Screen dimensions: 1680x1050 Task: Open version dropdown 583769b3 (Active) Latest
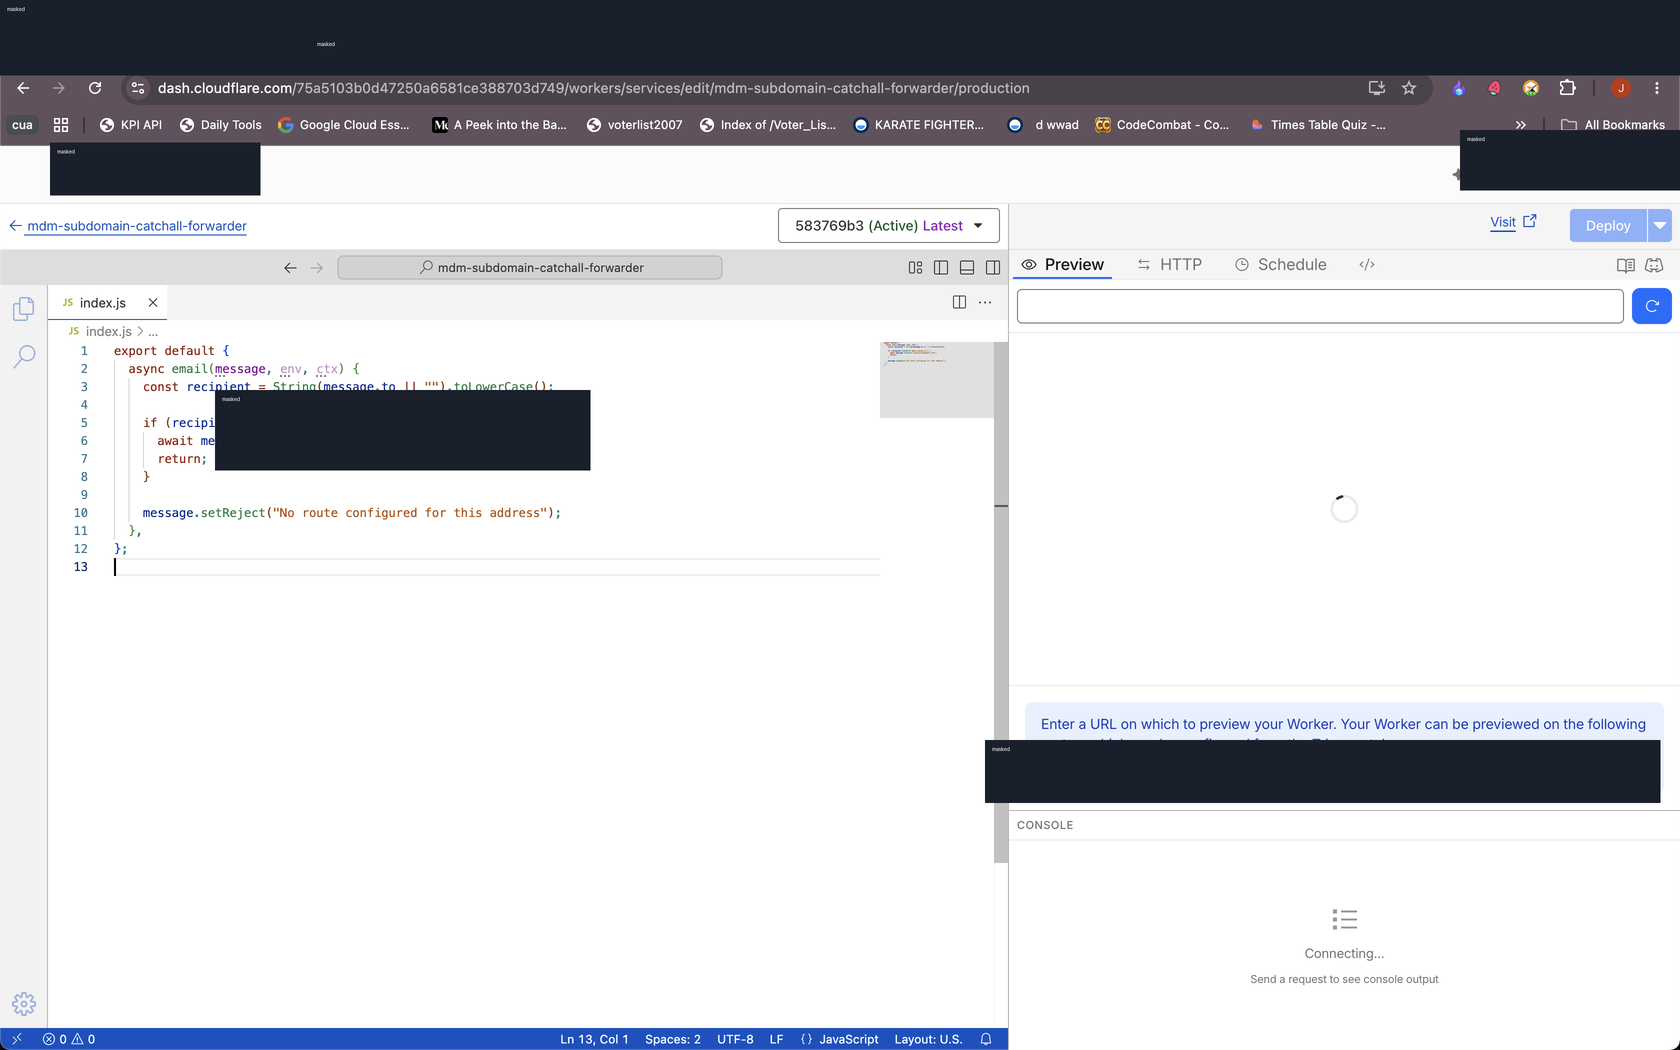click(x=888, y=226)
